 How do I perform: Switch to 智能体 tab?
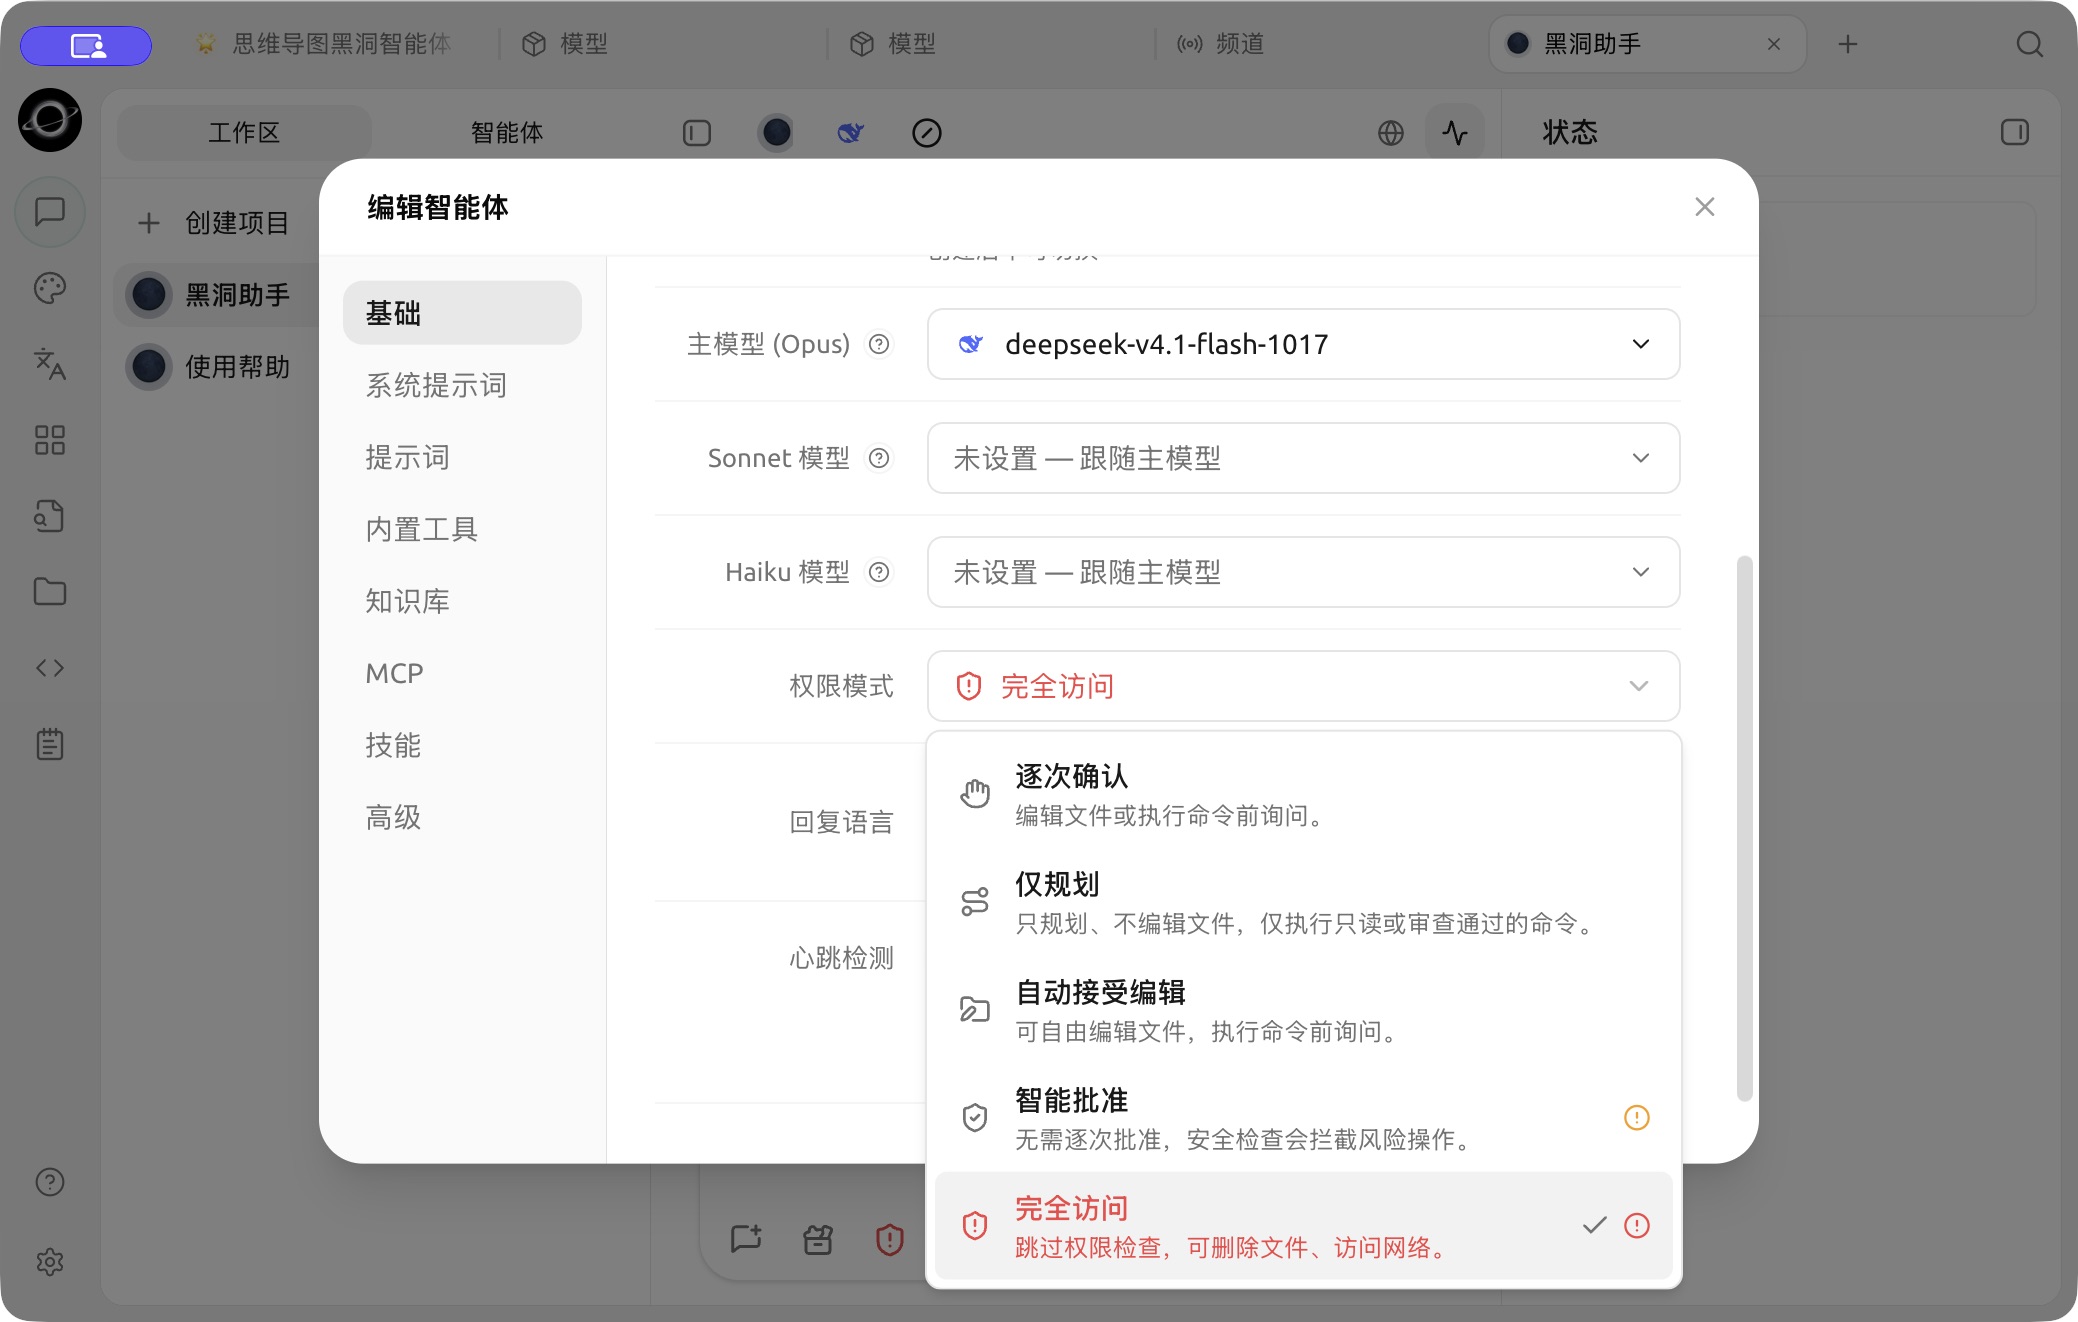click(507, 133)
